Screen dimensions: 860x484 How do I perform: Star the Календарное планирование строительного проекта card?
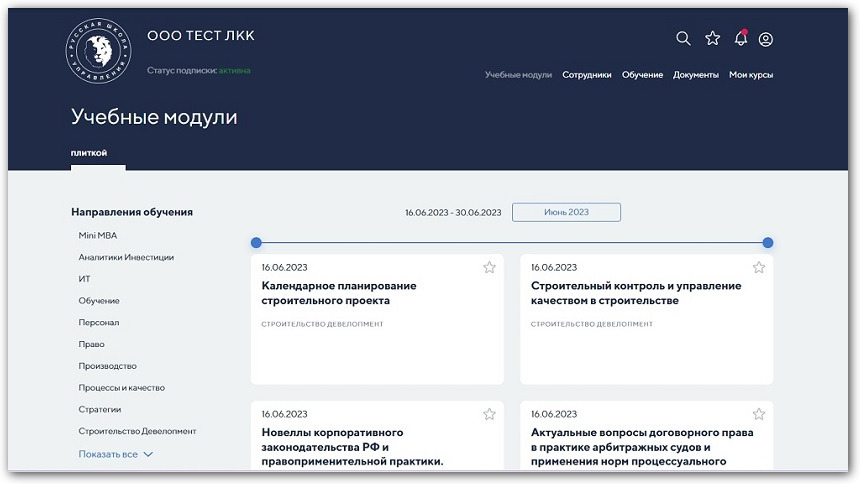tap(489, 267)
